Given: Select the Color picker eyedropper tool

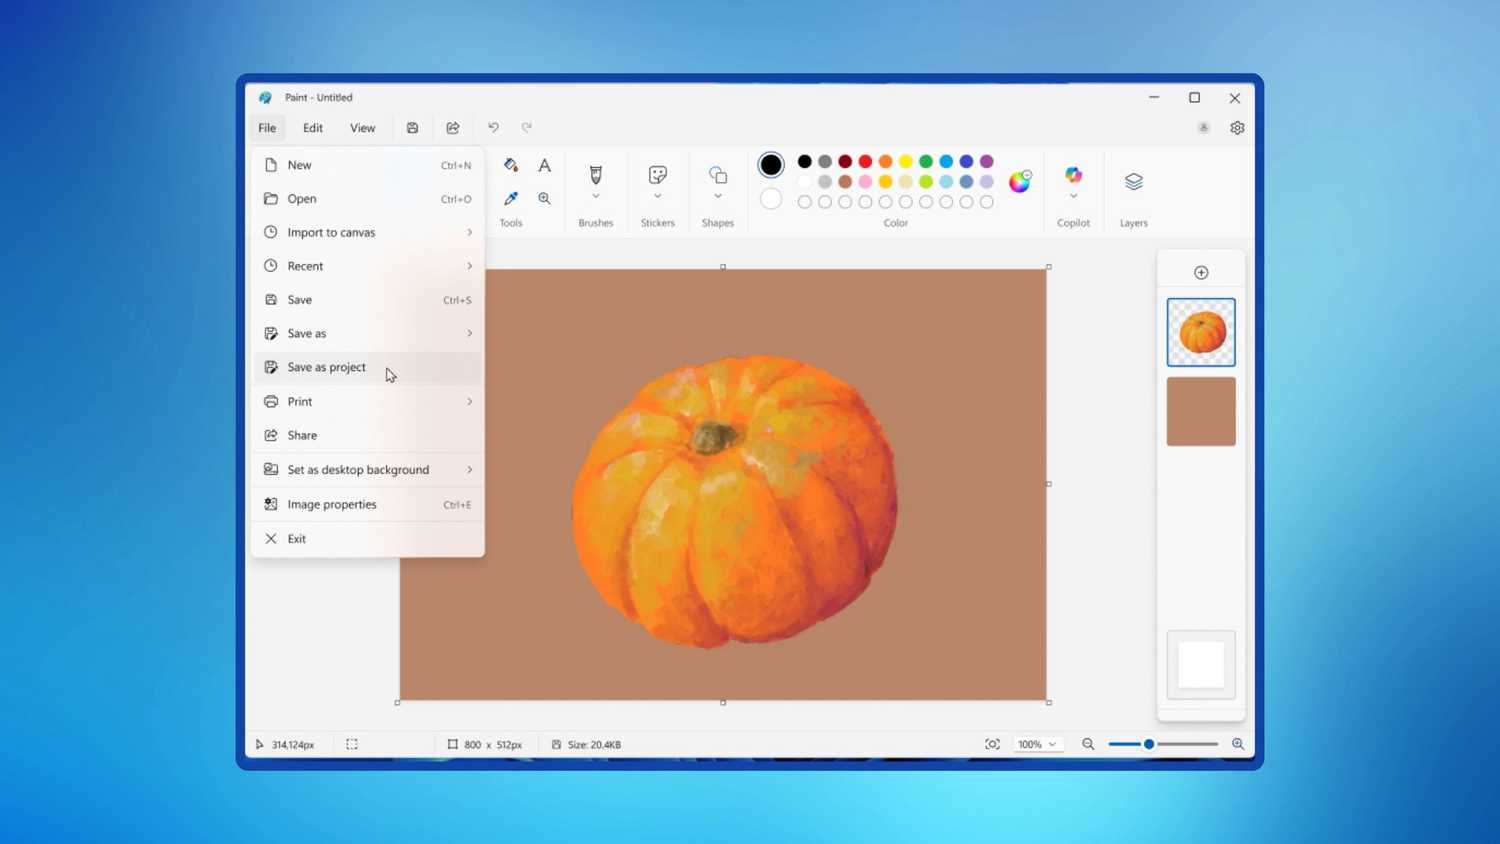Looking at the screenshot, I should tap(511, 198).
